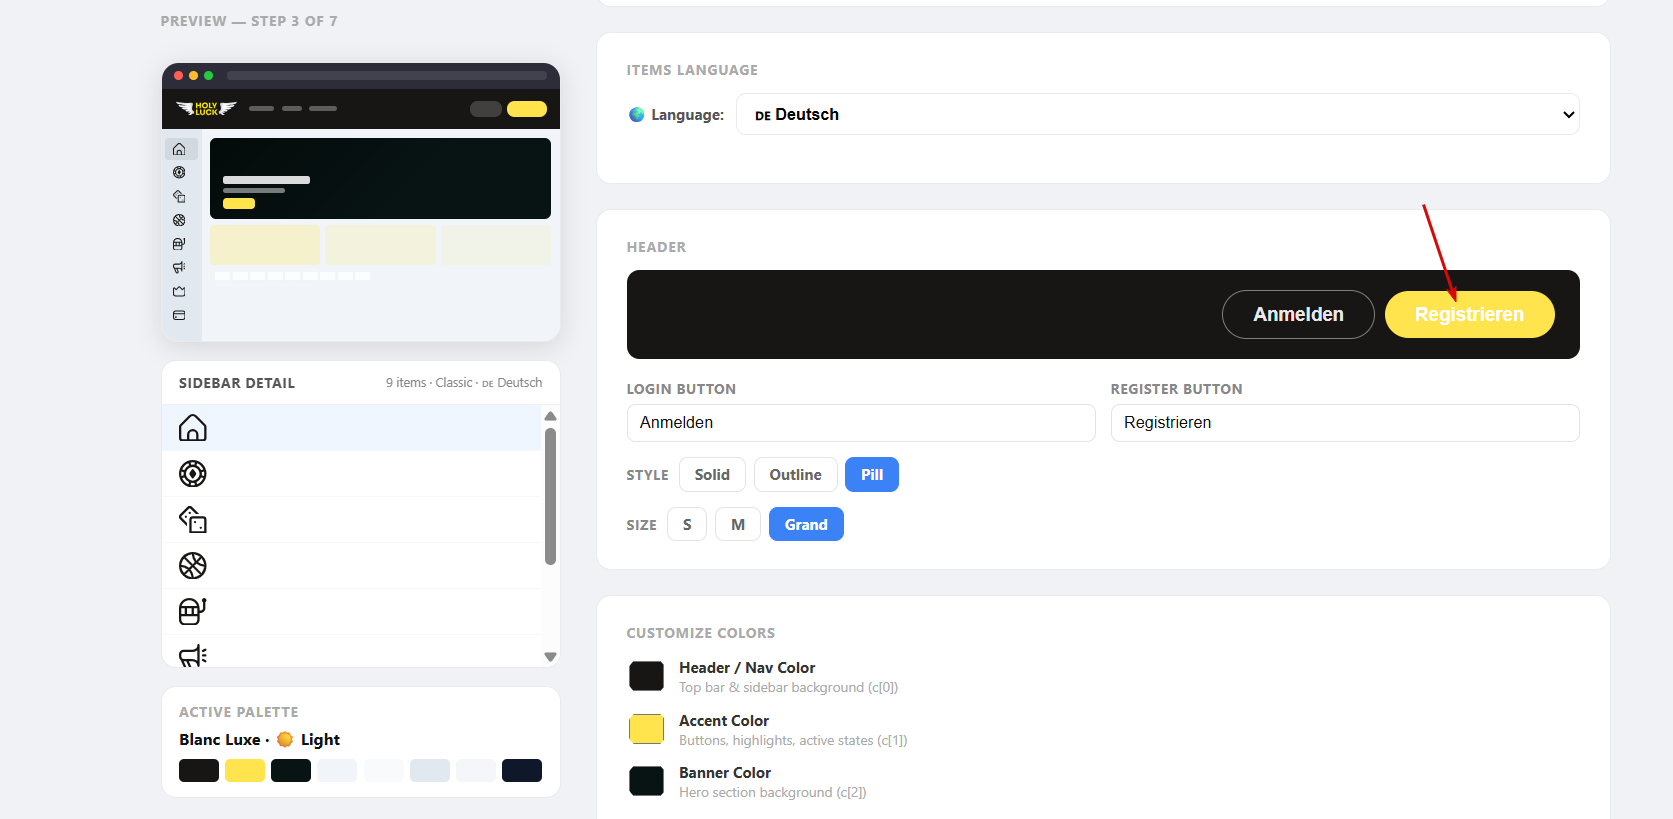This screenshot has height=819, width=1673.
Task: Click '9 items · Classic · DE Deutsch' text
Action: point(464,383)
